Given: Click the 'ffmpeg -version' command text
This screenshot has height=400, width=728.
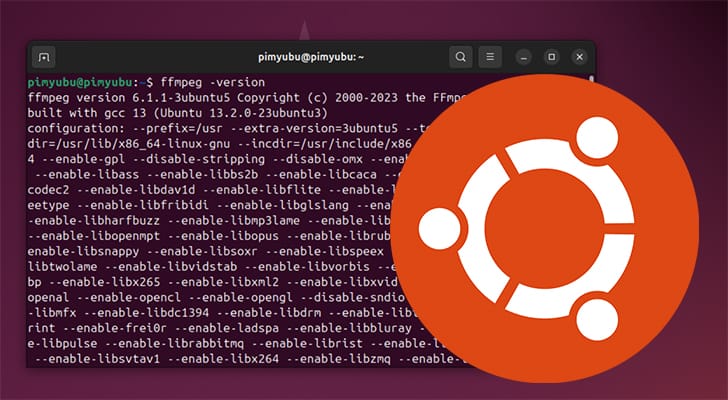Looking at the screenshot, I should [213, 83].
